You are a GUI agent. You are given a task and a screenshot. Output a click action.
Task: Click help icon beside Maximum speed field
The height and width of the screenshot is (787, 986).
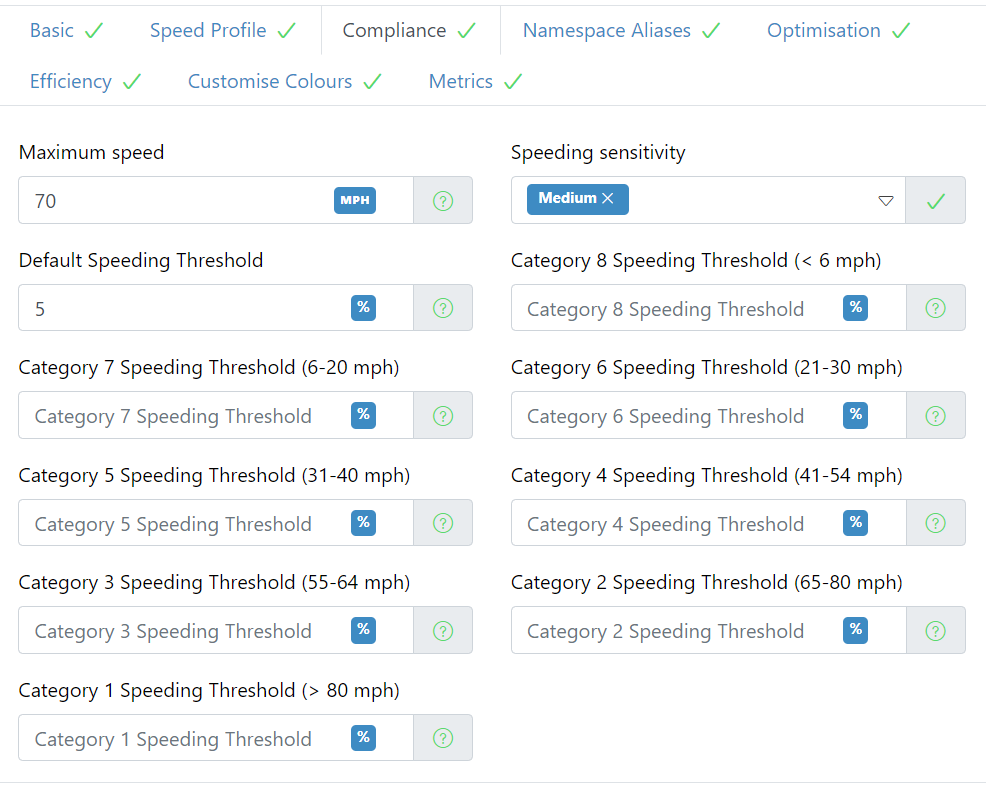pos(443,201)
